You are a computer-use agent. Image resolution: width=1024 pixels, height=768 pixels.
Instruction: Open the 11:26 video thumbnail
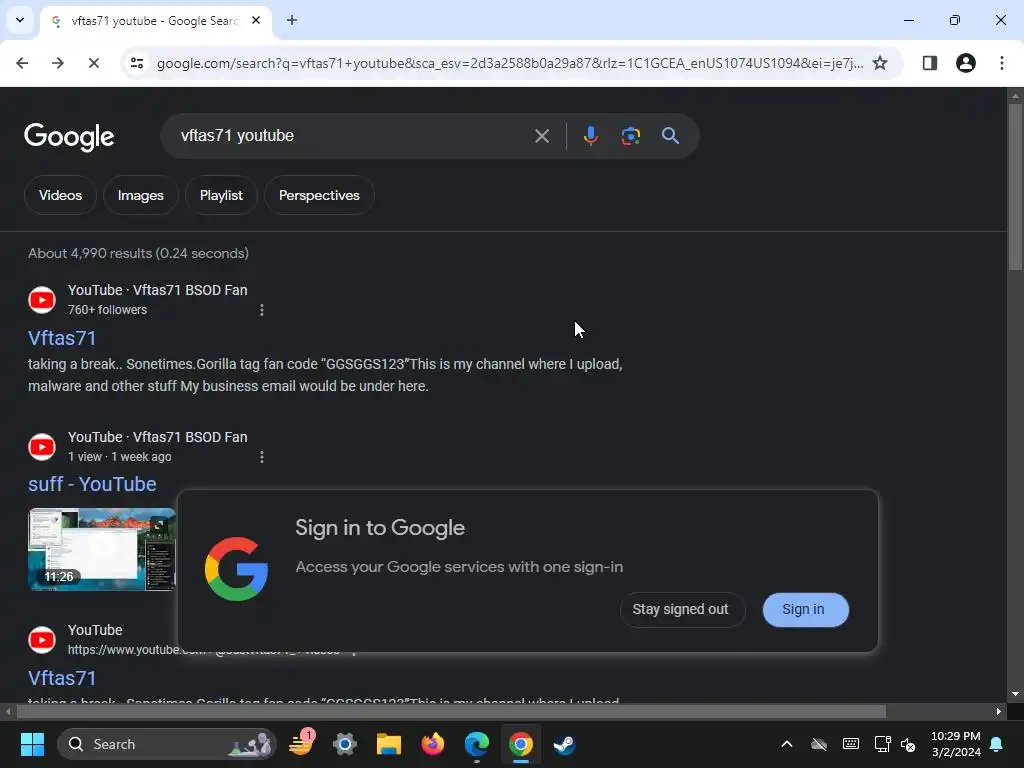pyautogui.click(x=102, y=549)
